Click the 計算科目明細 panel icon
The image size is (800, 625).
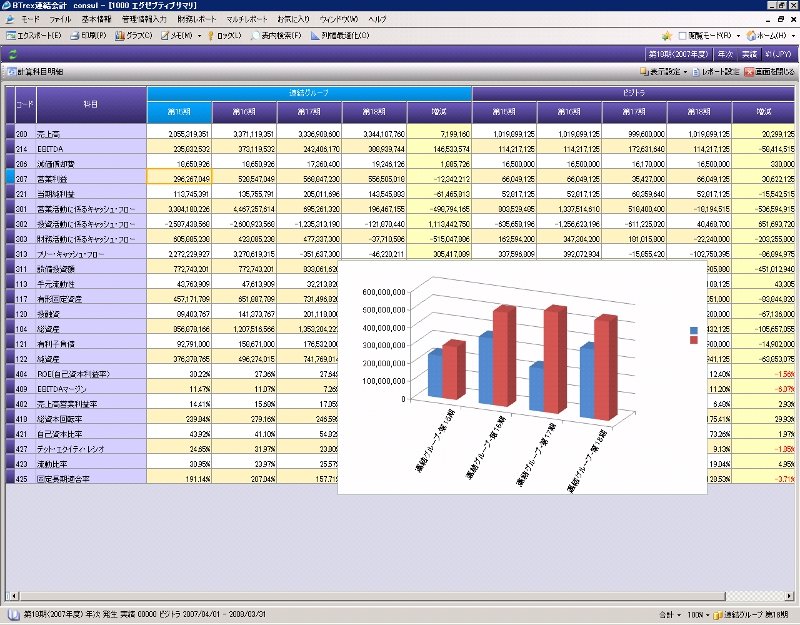(x=11, y=71)
